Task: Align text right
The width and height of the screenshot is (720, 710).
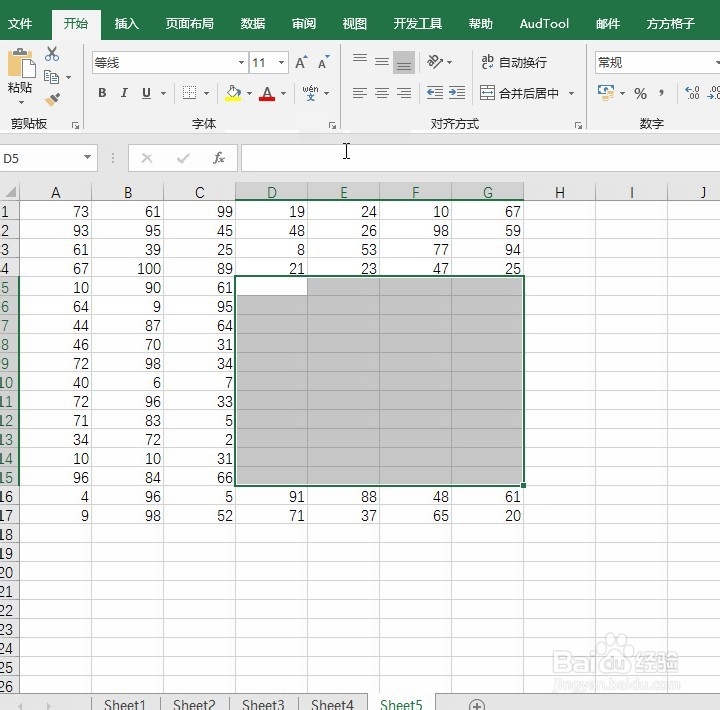Action: [404, 93]
